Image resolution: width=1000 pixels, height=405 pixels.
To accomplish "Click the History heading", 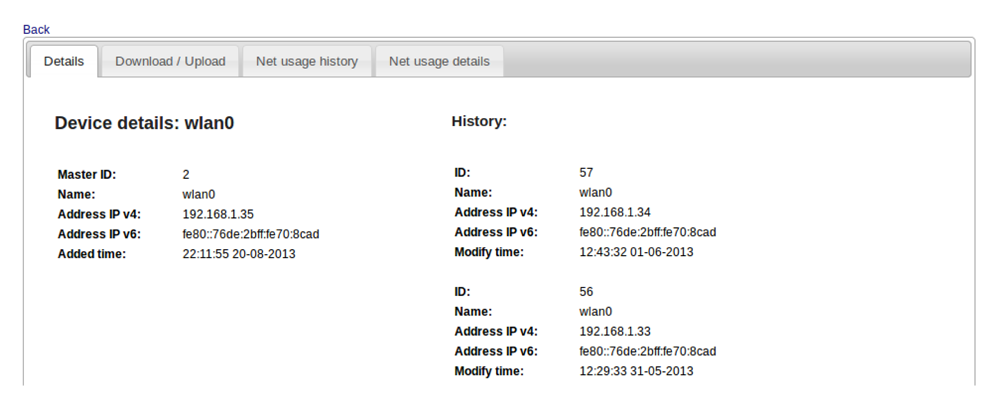I will click(479, 121).
